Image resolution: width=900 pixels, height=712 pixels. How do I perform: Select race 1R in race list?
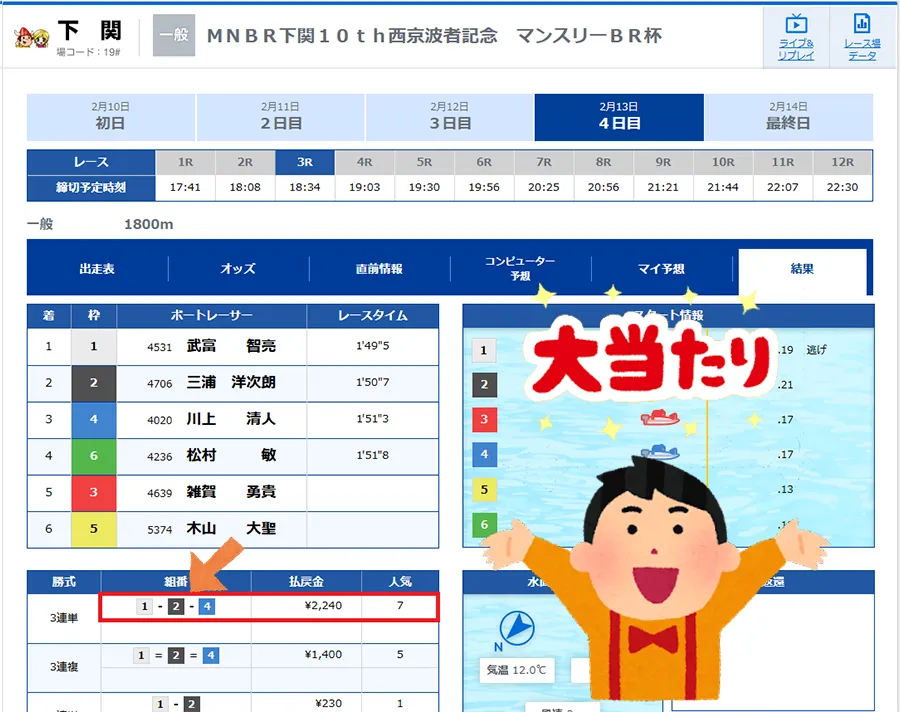(x=185, y=162)
